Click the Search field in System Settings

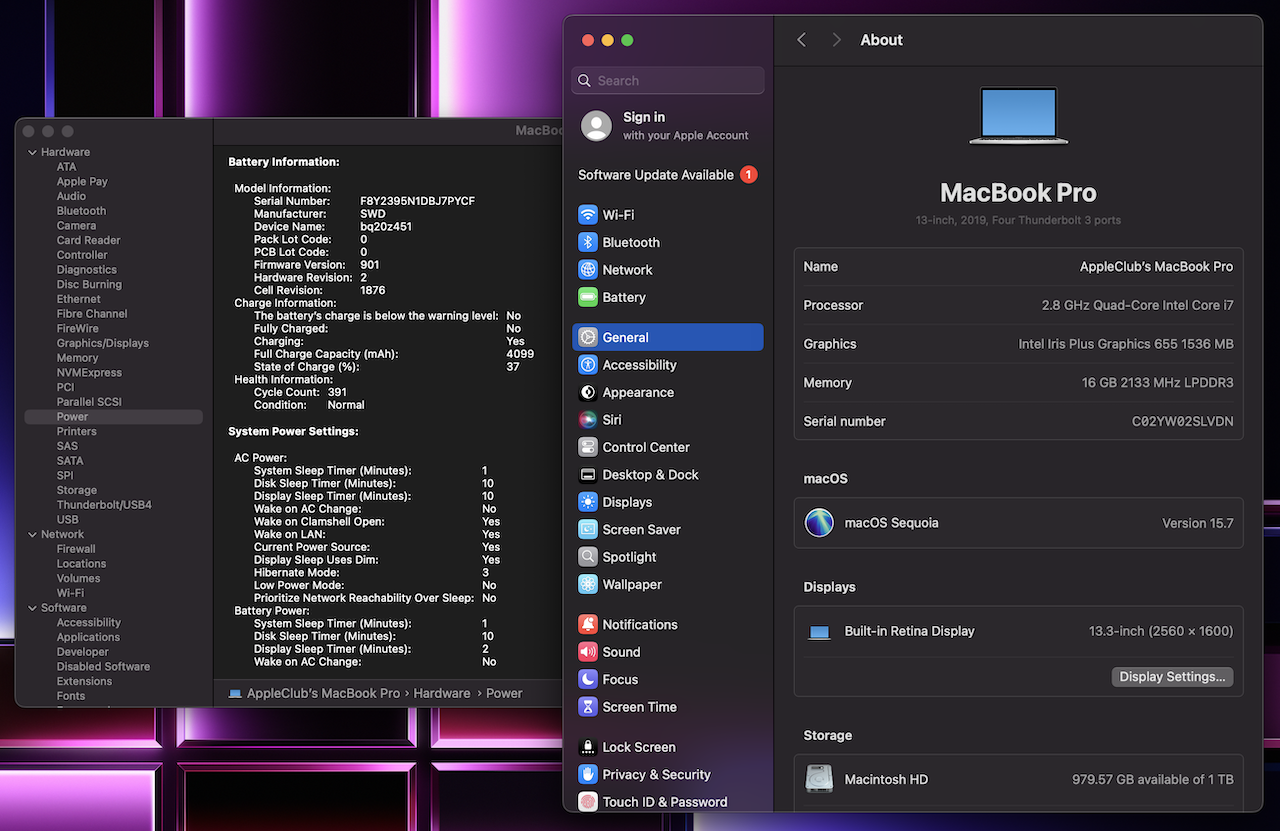click(x=668, y=81)
